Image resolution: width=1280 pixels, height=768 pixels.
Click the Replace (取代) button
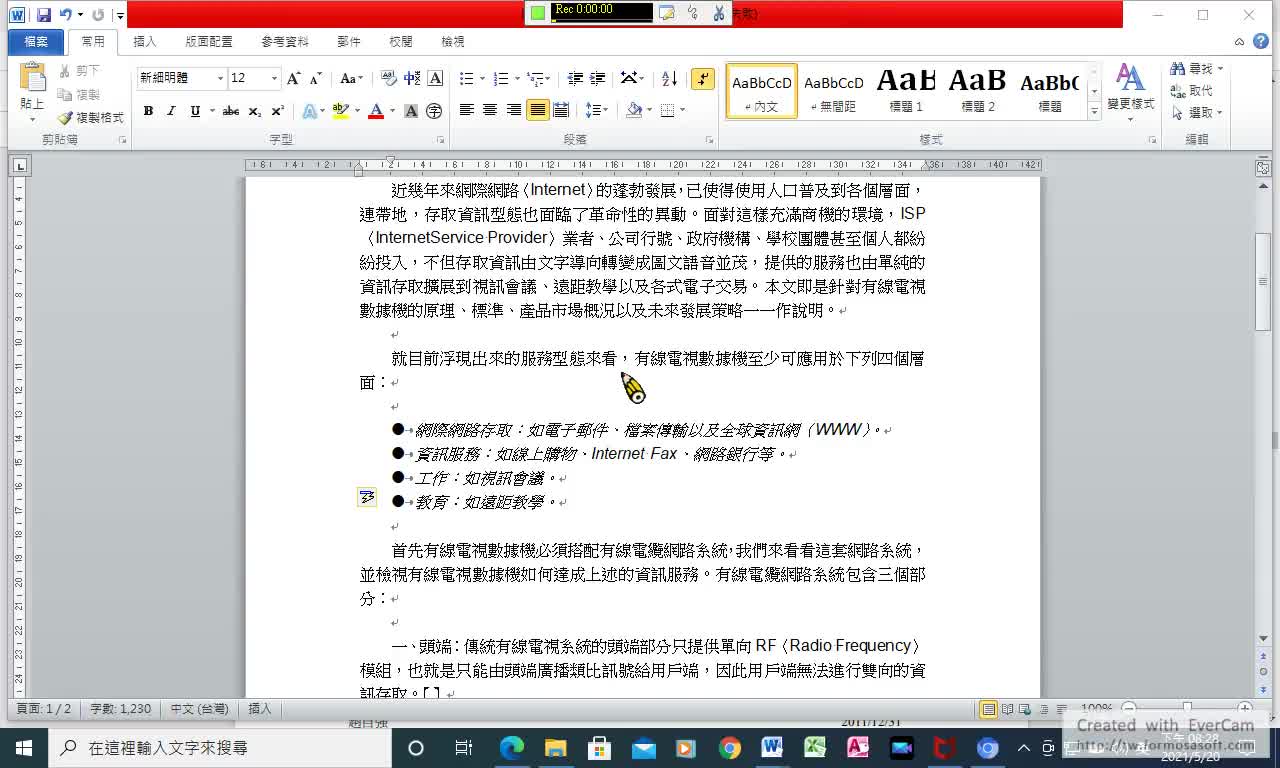1192,91
